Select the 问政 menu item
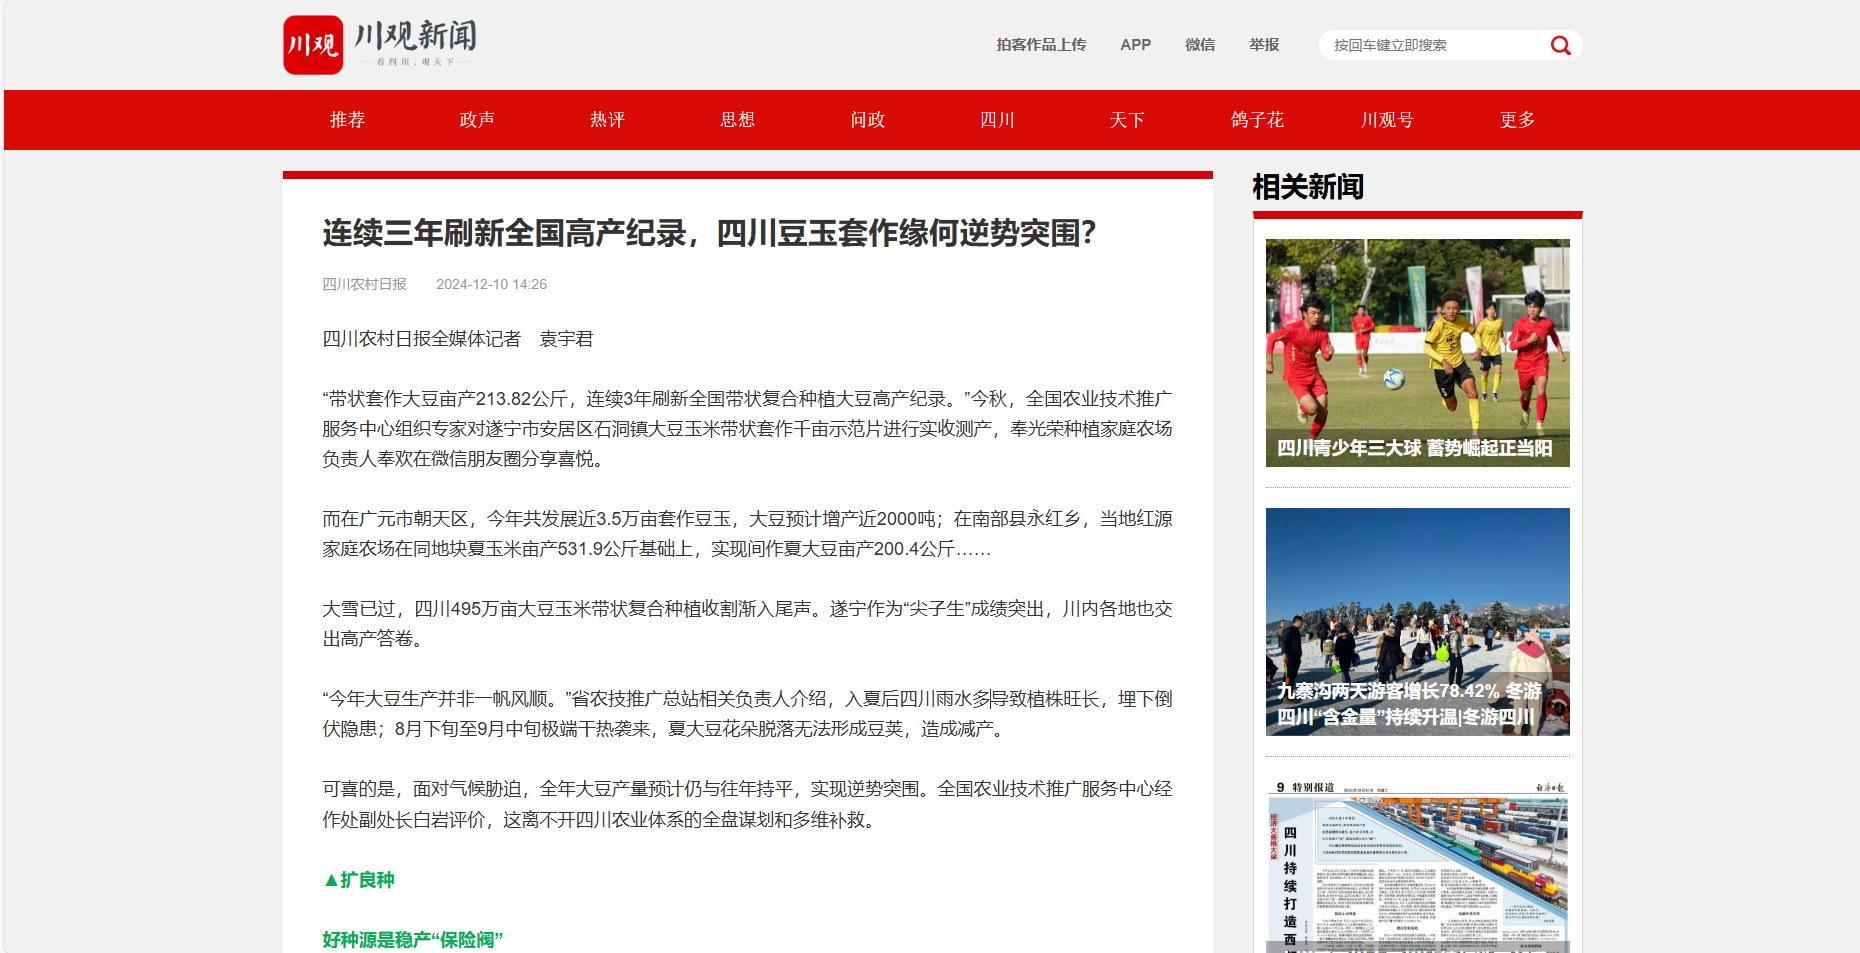Image resolution: width=1860 pixels, height=953 pixels. tap(867, 120)
